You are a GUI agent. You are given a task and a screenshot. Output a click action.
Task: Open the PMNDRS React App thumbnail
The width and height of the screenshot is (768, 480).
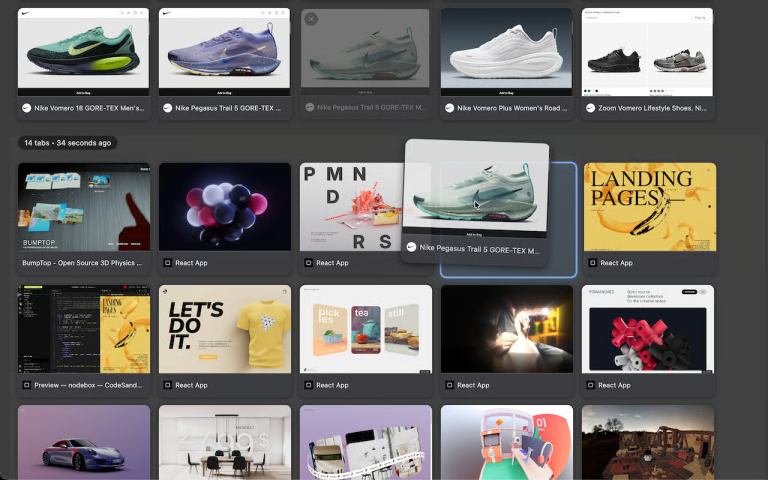(351, 207)
